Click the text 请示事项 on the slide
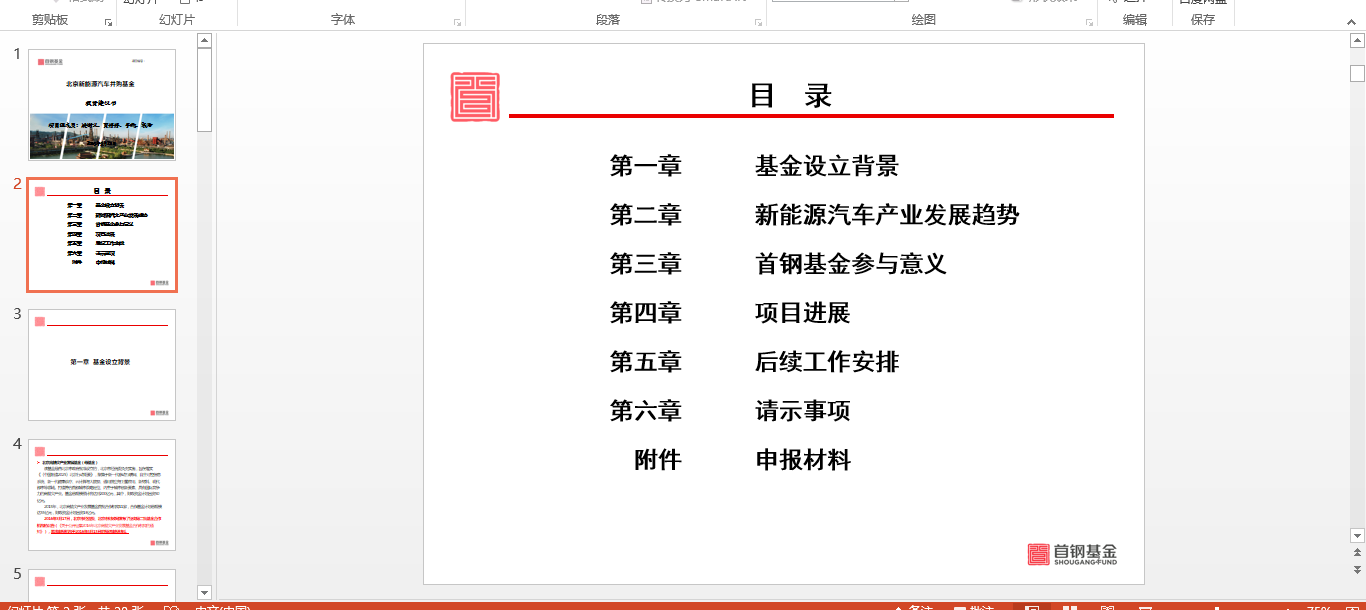 803,411
